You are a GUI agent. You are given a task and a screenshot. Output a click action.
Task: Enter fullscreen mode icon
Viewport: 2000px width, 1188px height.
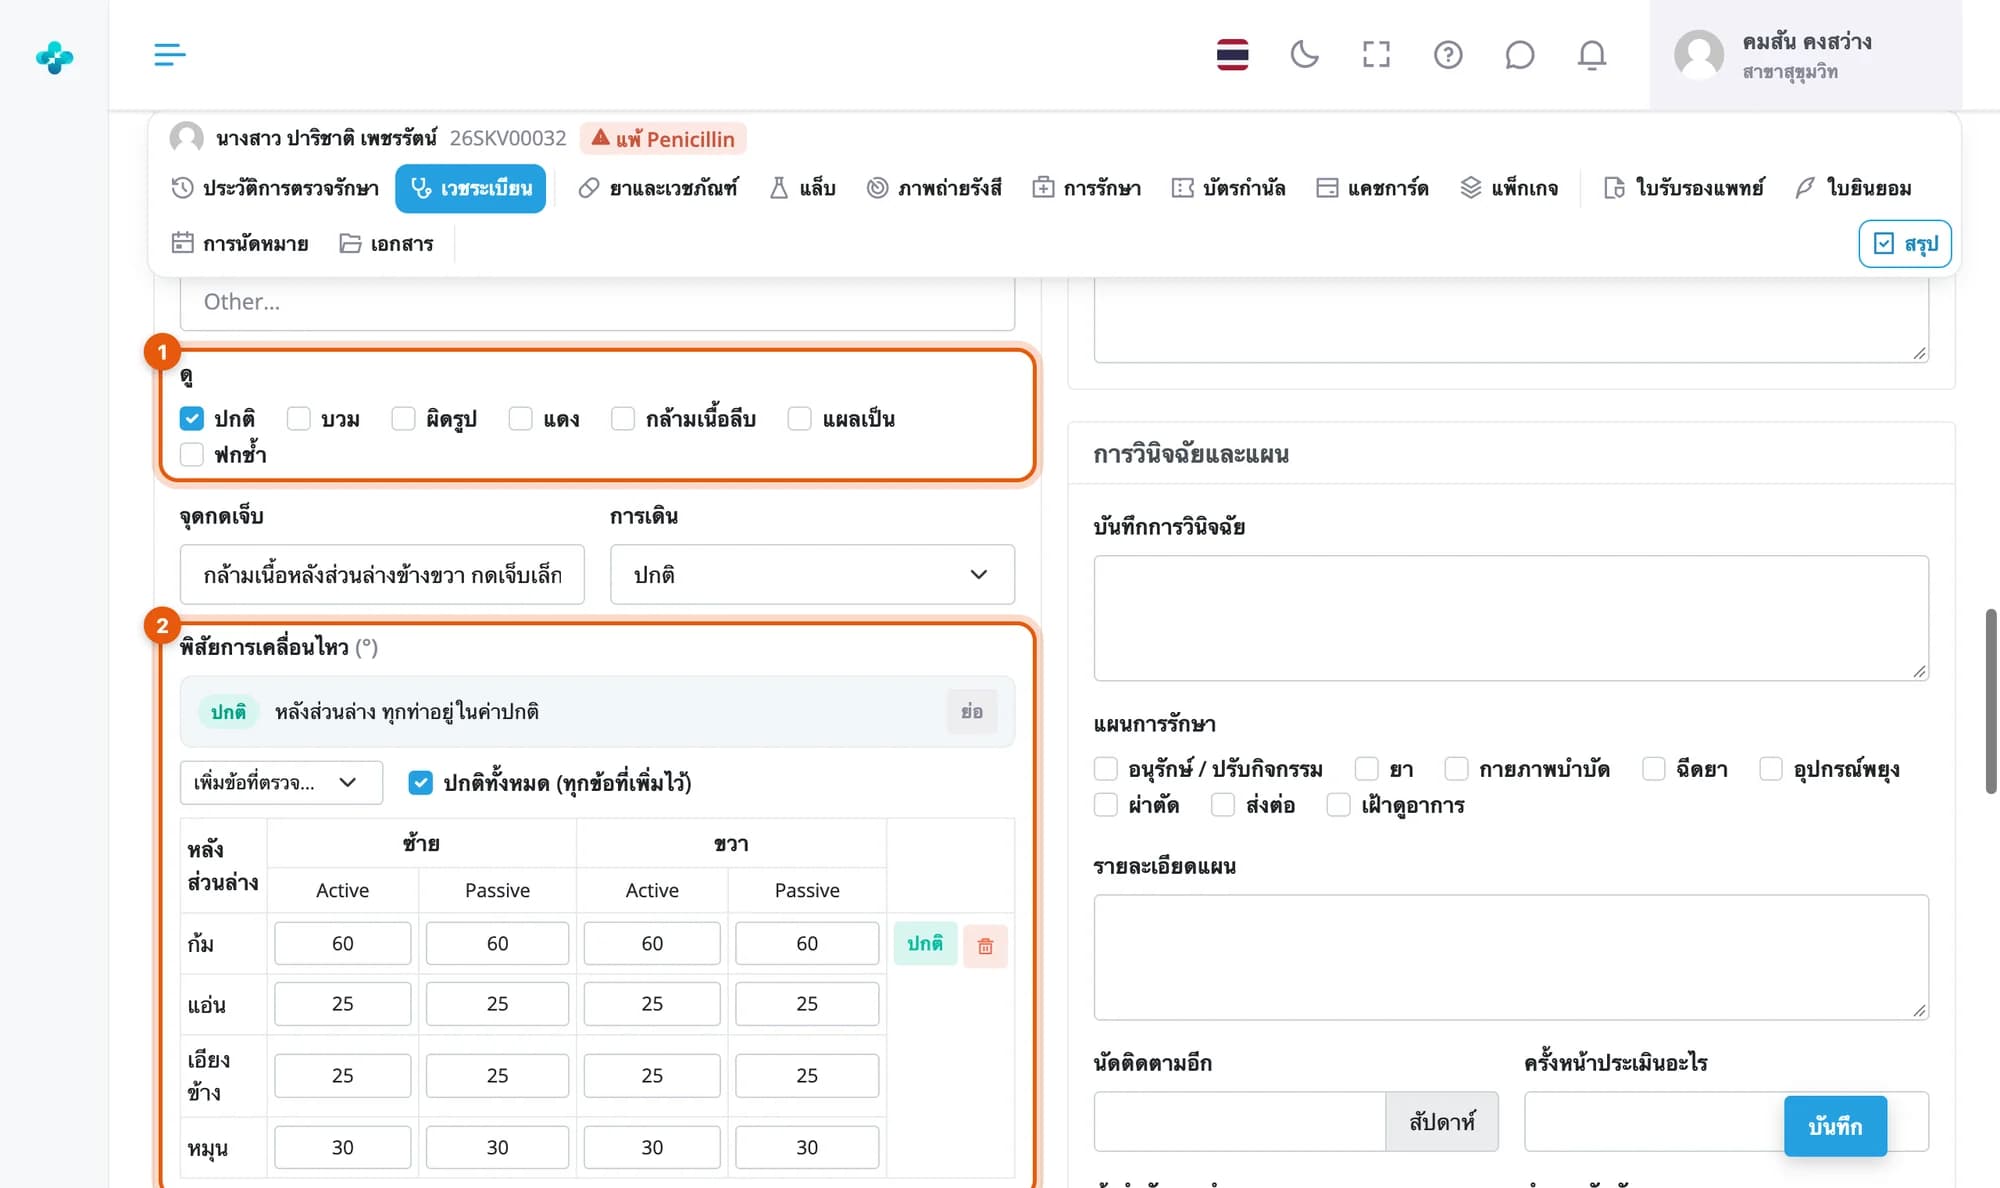point(1376,54)
